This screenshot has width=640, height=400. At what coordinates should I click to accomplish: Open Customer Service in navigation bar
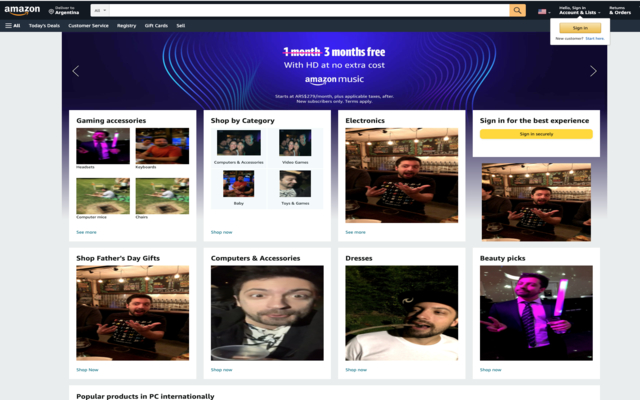coord(88,25)
